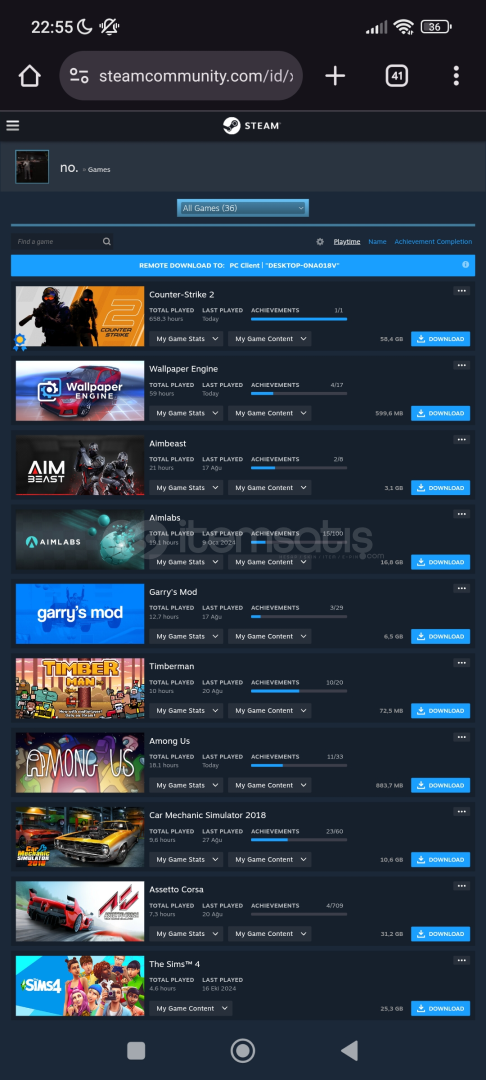Click the remote download info icon
The height and width of the screenshot is (1080, 486).
[465, 264]
